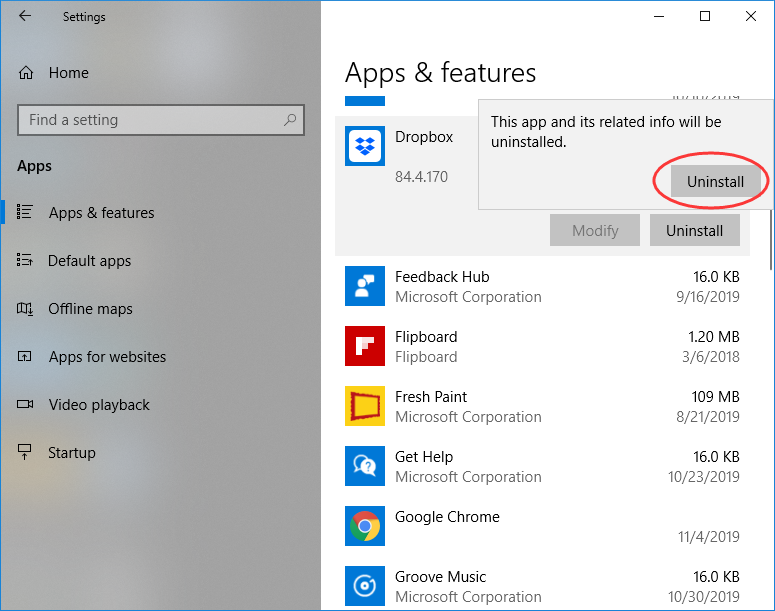Switch to the Default apps page

point(89,261)
